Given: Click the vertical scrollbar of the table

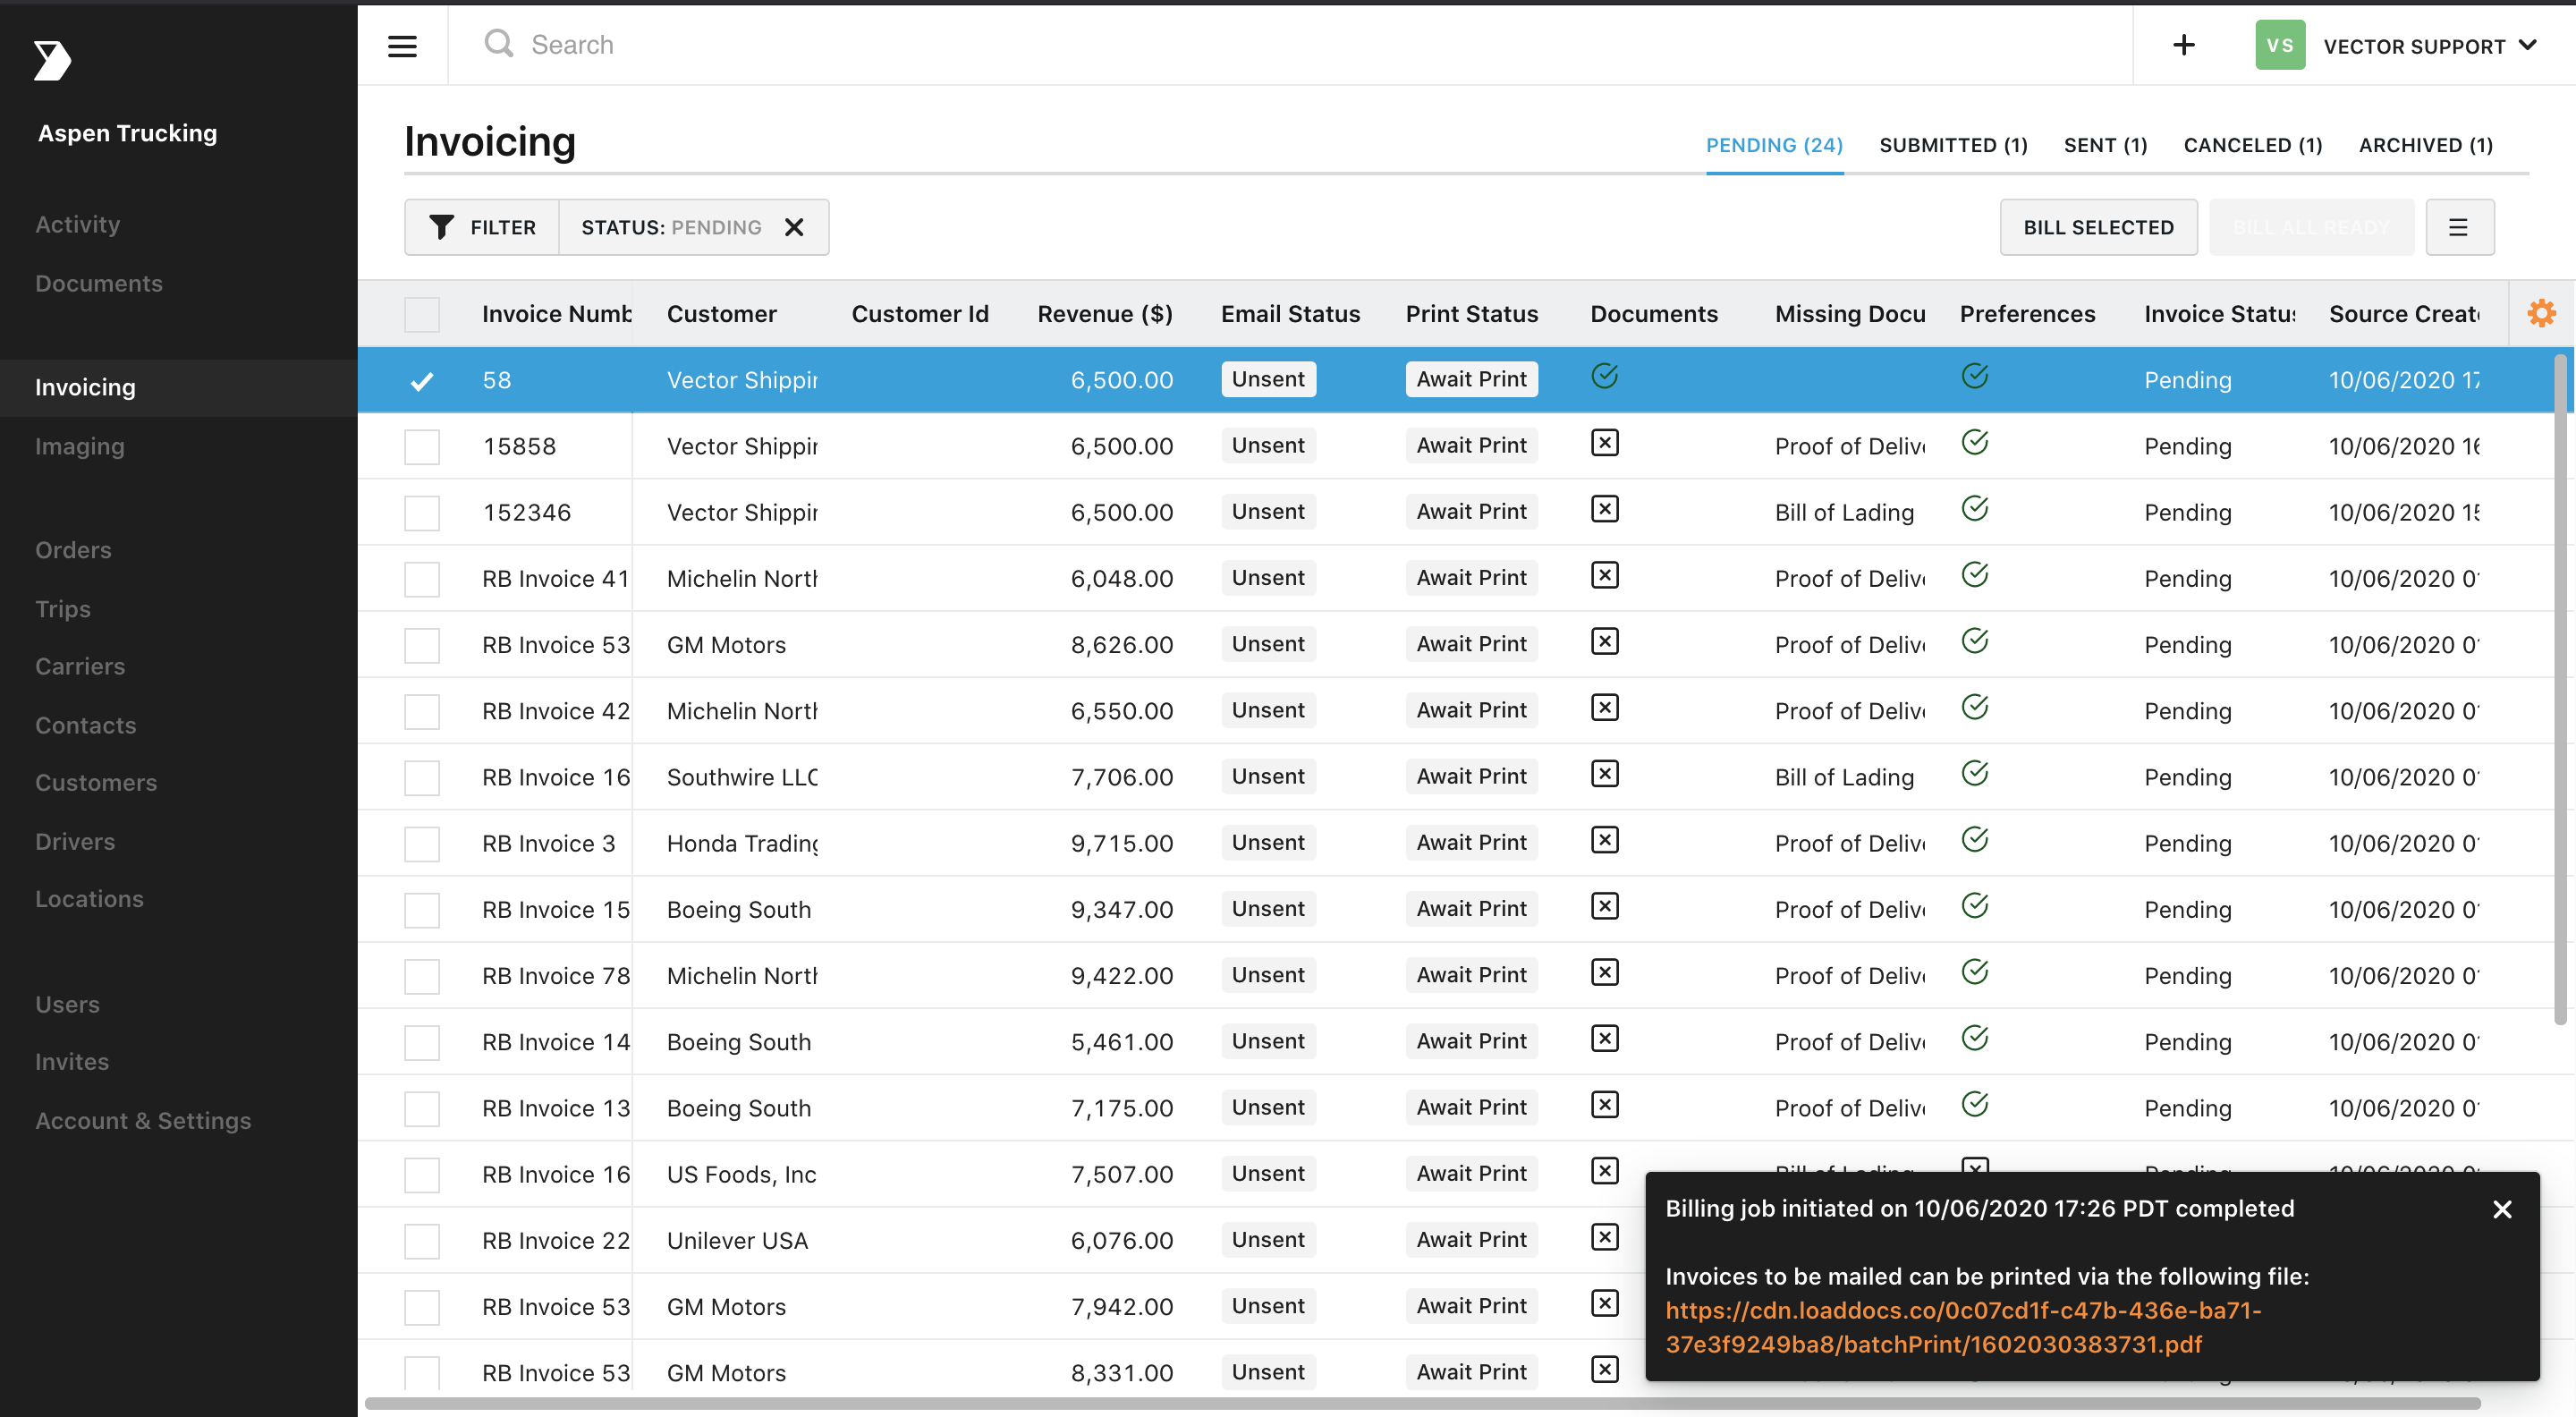Looking at the screenshot, I should click(x=2559, y=690).
